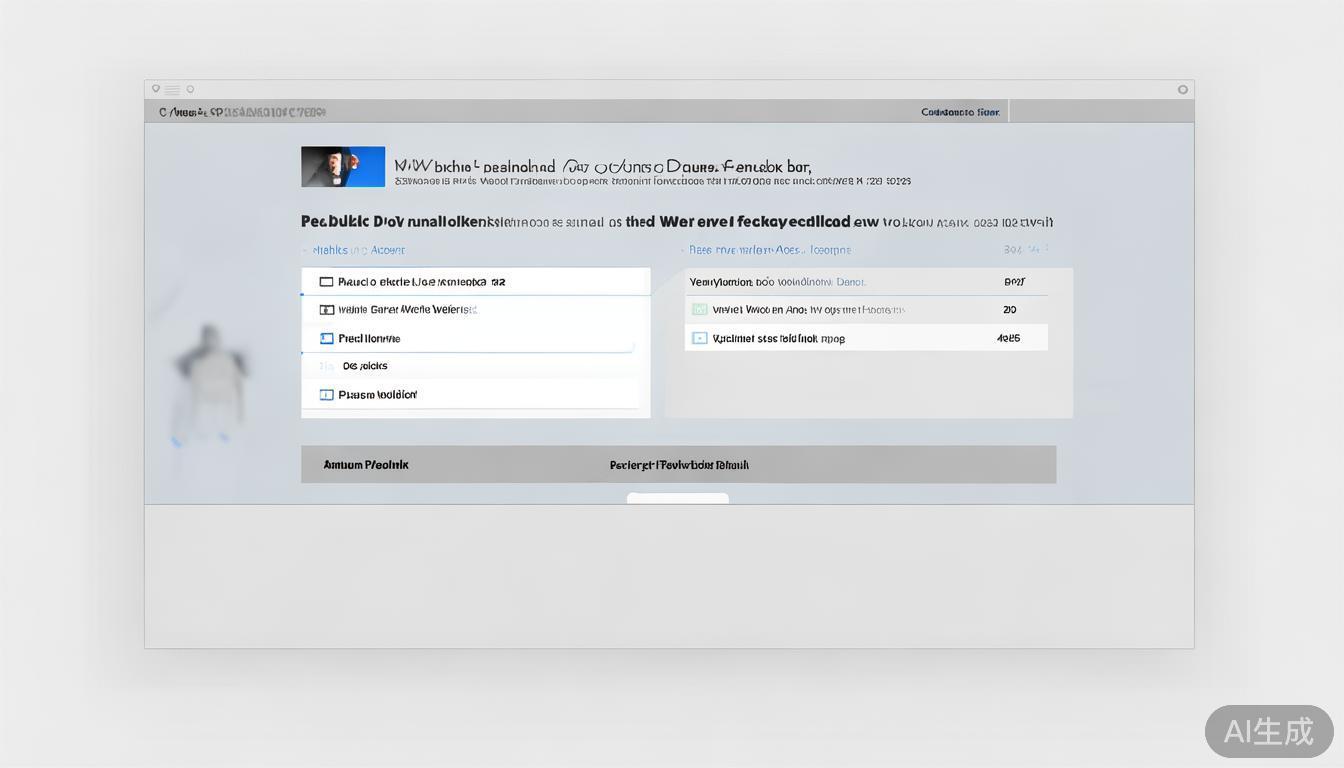Select the "Oe jolcks" list item
Screen dimensions: 1344x768
365,366
